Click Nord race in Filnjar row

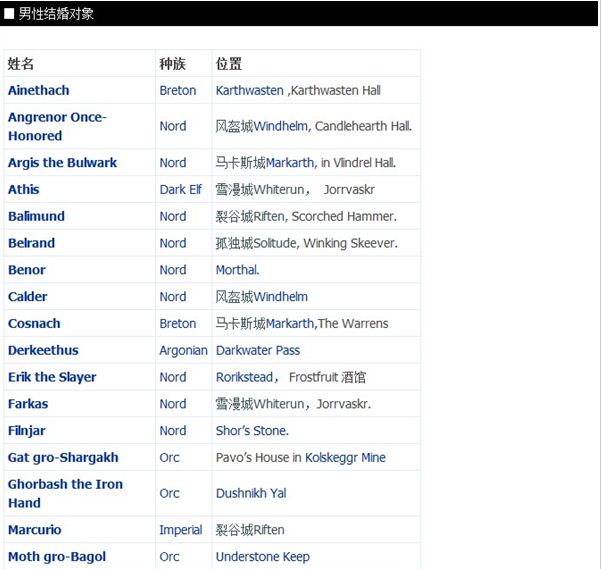(x=173, y=431)
